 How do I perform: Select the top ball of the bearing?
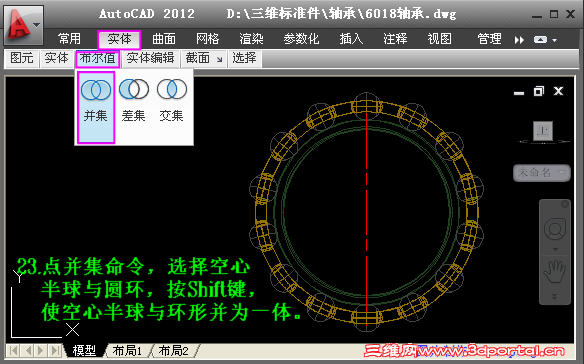click(x=366, y=106)
